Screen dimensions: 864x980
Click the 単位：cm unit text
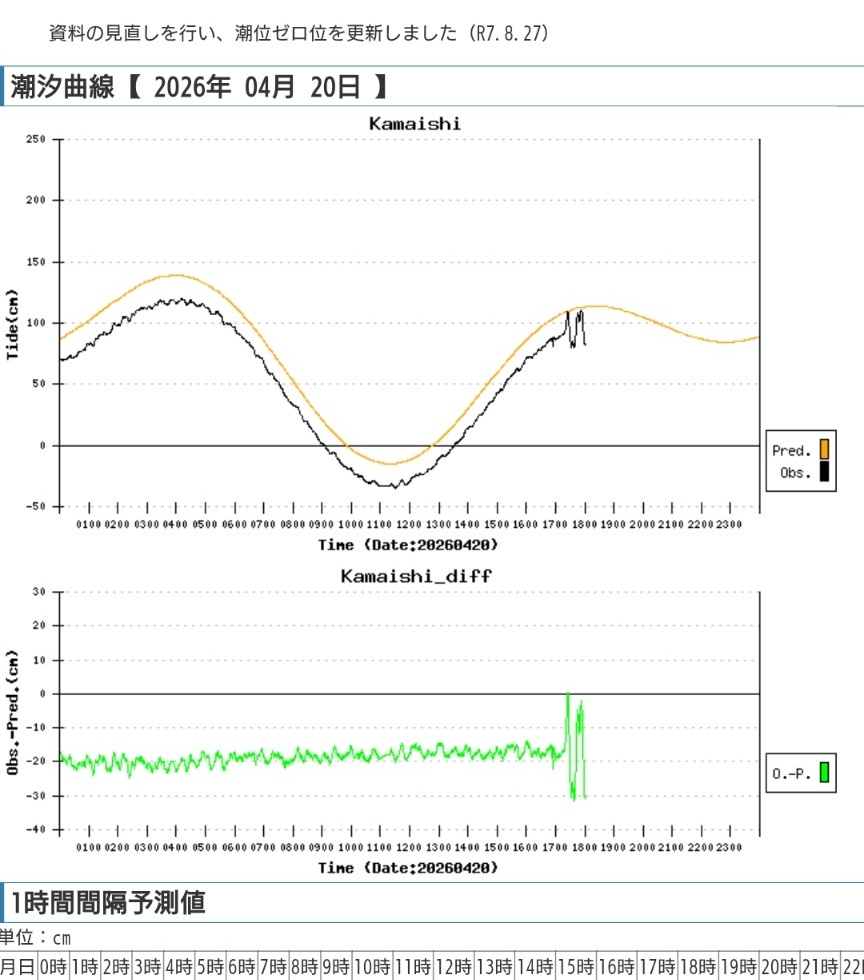point(36,938)
